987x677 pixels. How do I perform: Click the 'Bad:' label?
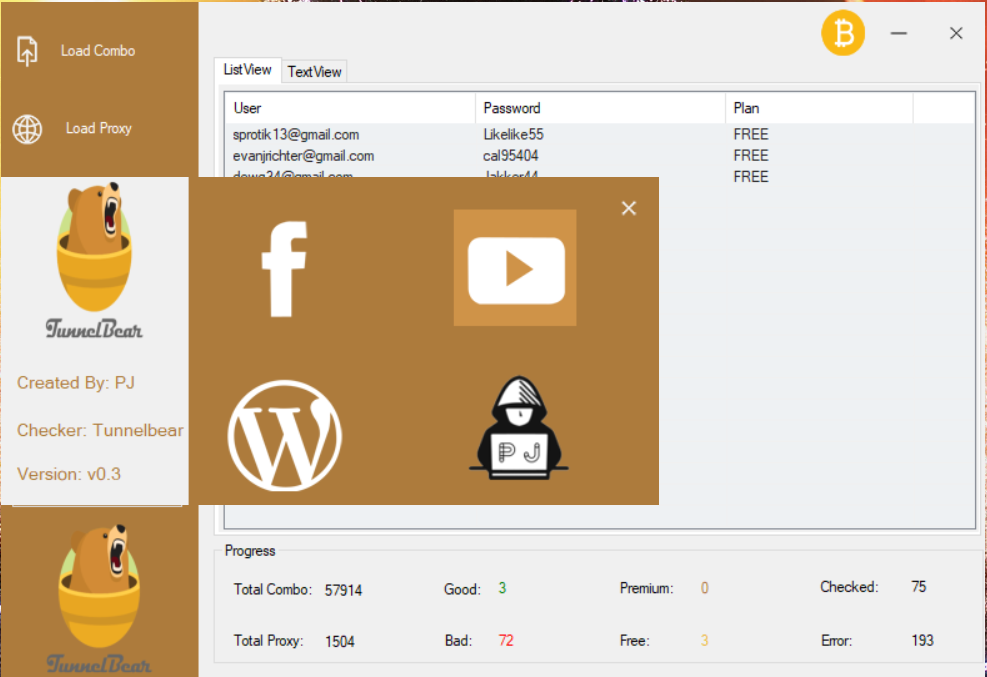458,641
